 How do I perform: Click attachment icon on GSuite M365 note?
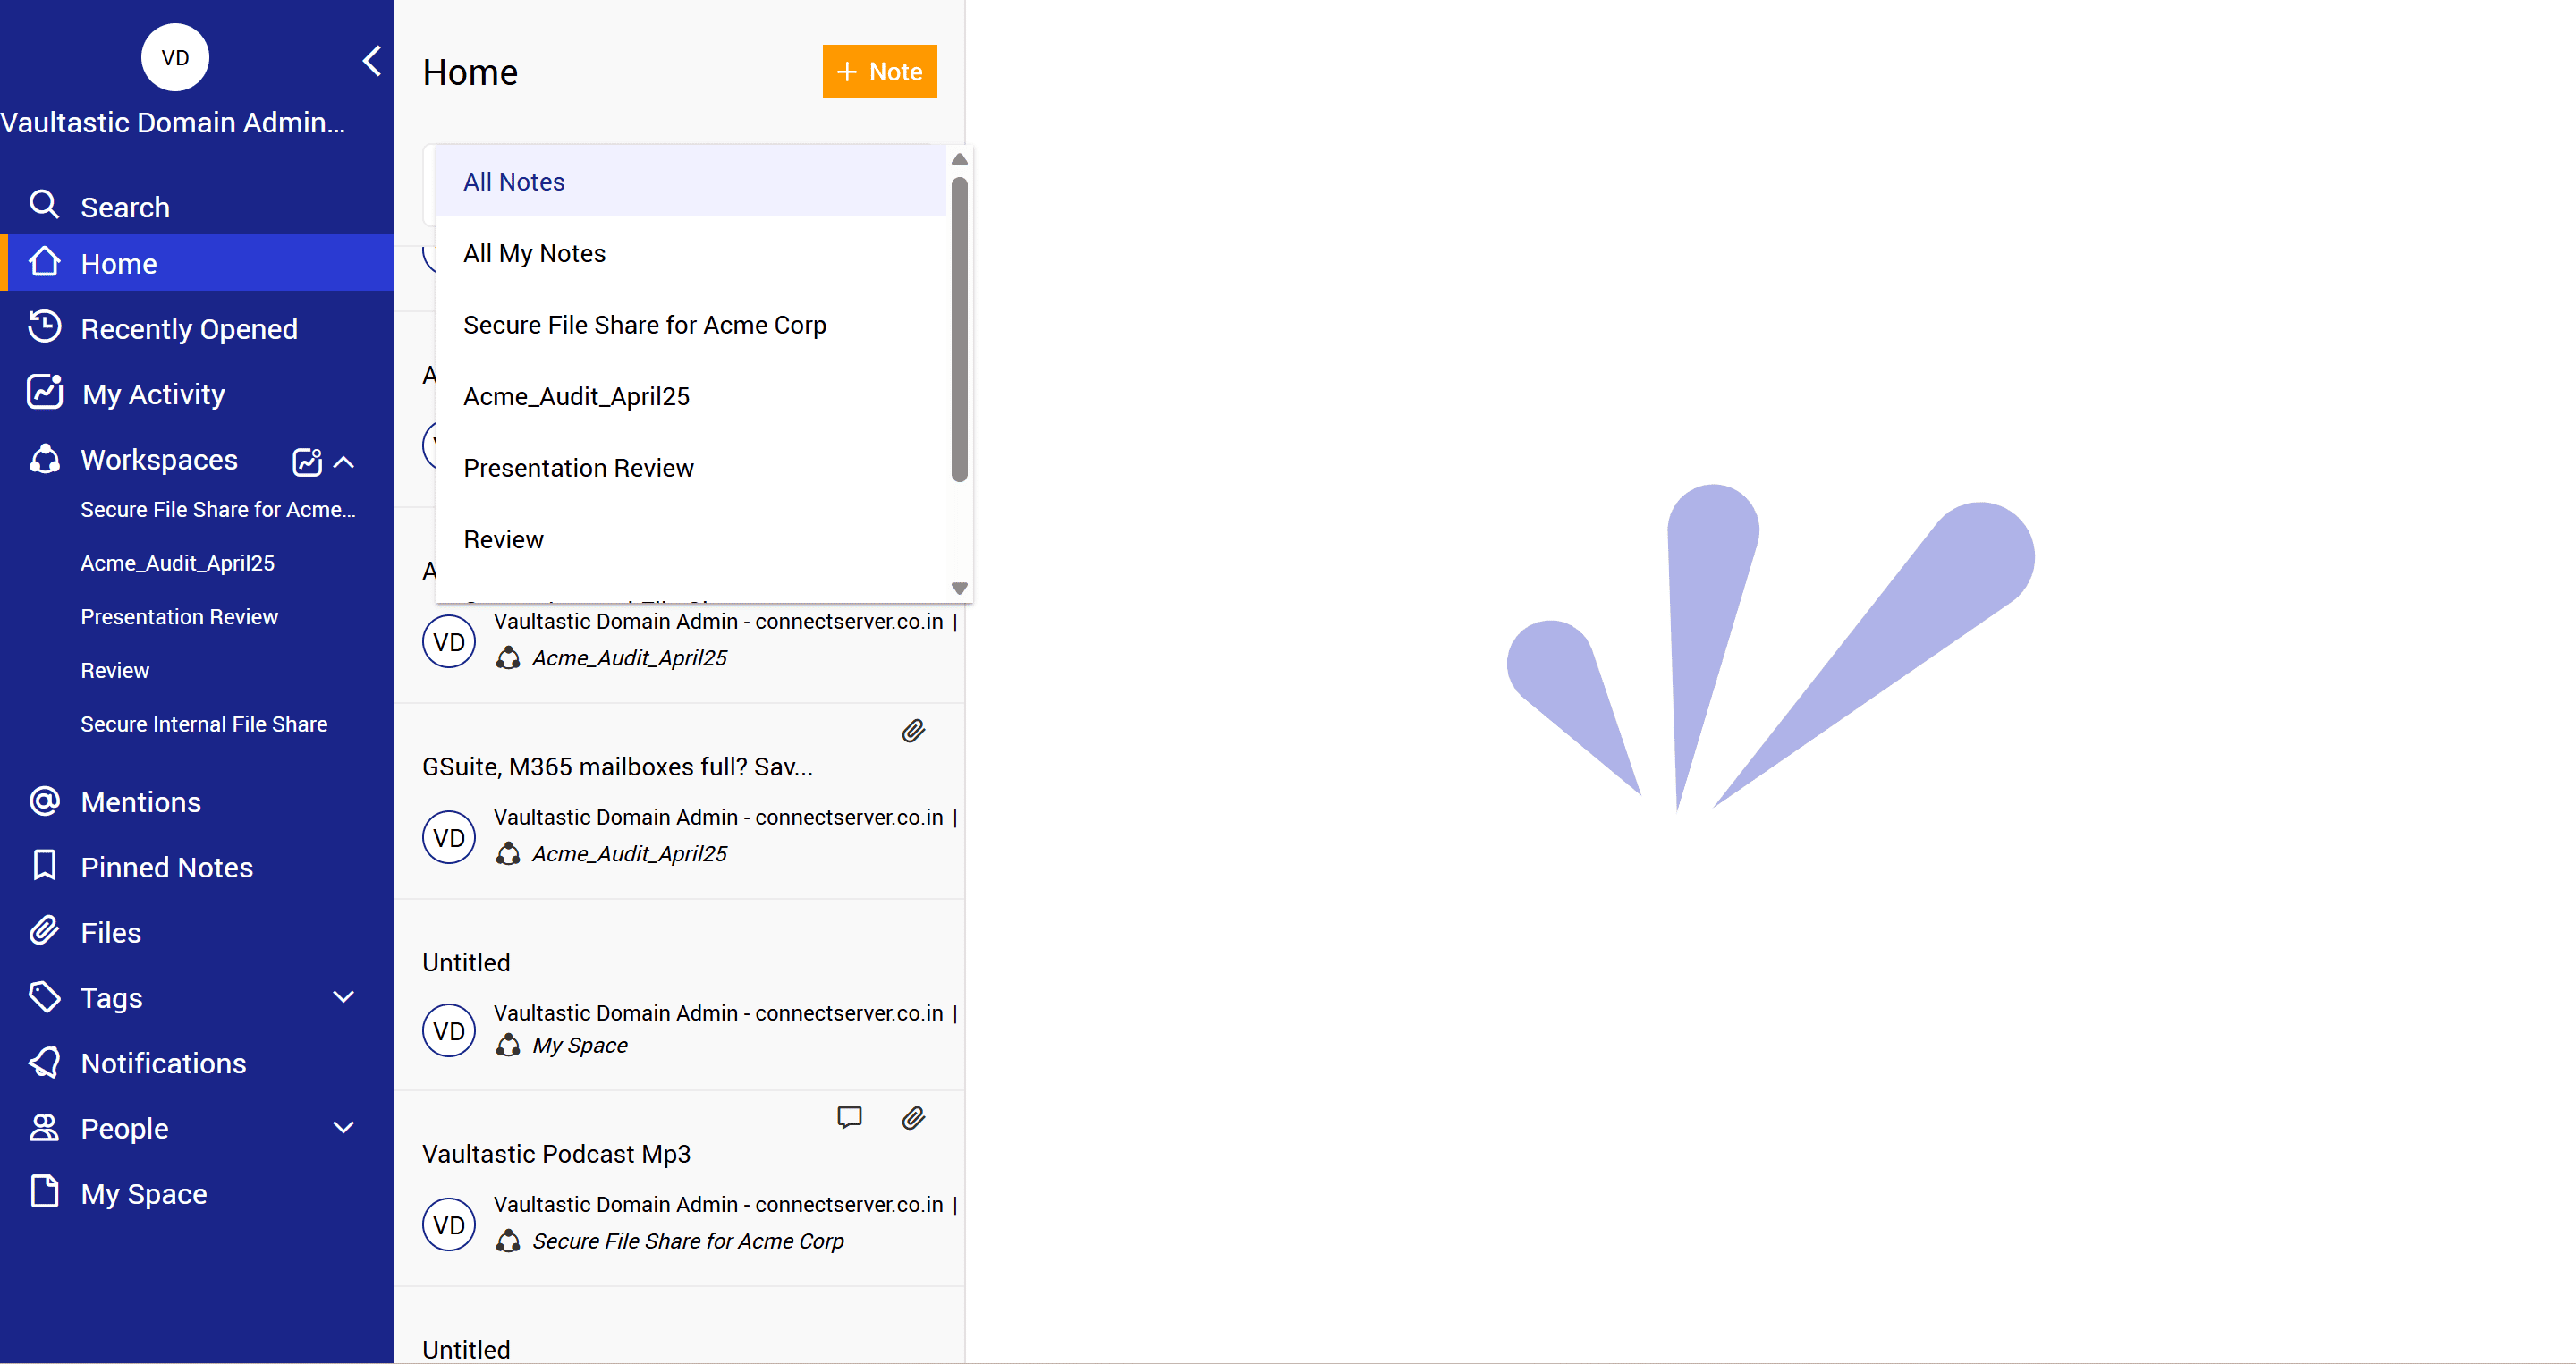tap(913, 731)
